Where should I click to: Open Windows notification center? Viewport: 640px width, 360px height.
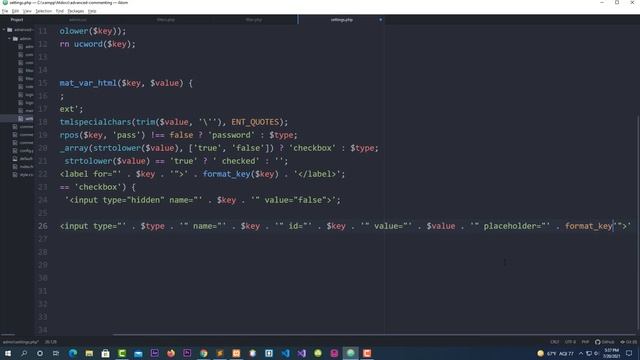pos(629,353)
